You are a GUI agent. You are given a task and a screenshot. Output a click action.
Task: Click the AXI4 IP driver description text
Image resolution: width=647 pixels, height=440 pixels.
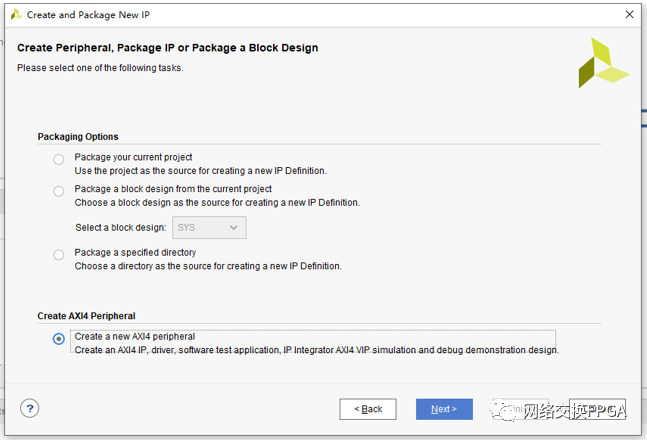tap(316, 350)
